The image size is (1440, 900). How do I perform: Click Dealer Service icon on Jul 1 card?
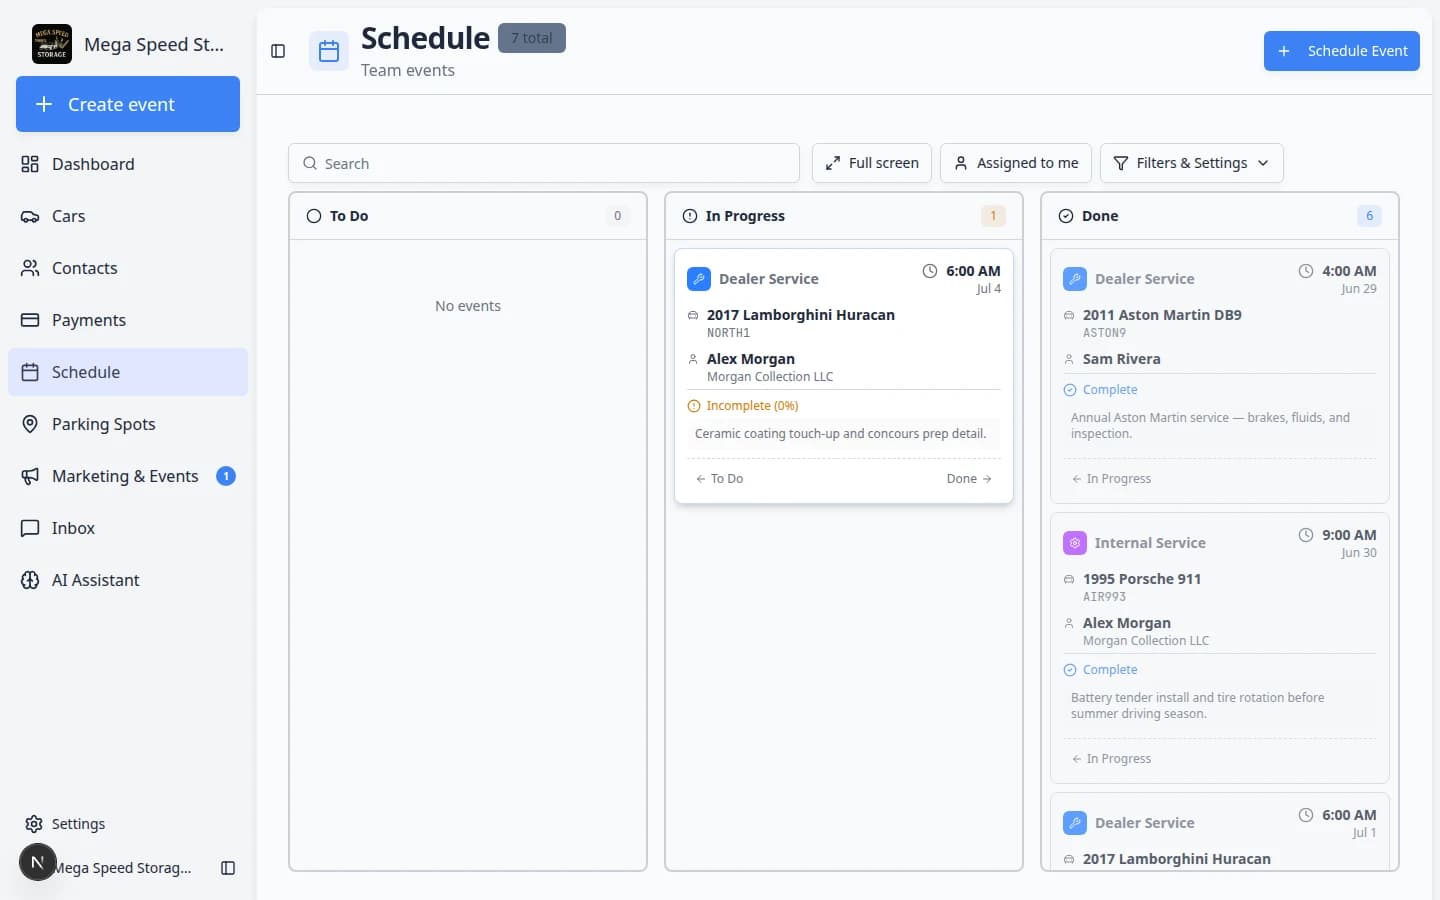(1075, 823)
